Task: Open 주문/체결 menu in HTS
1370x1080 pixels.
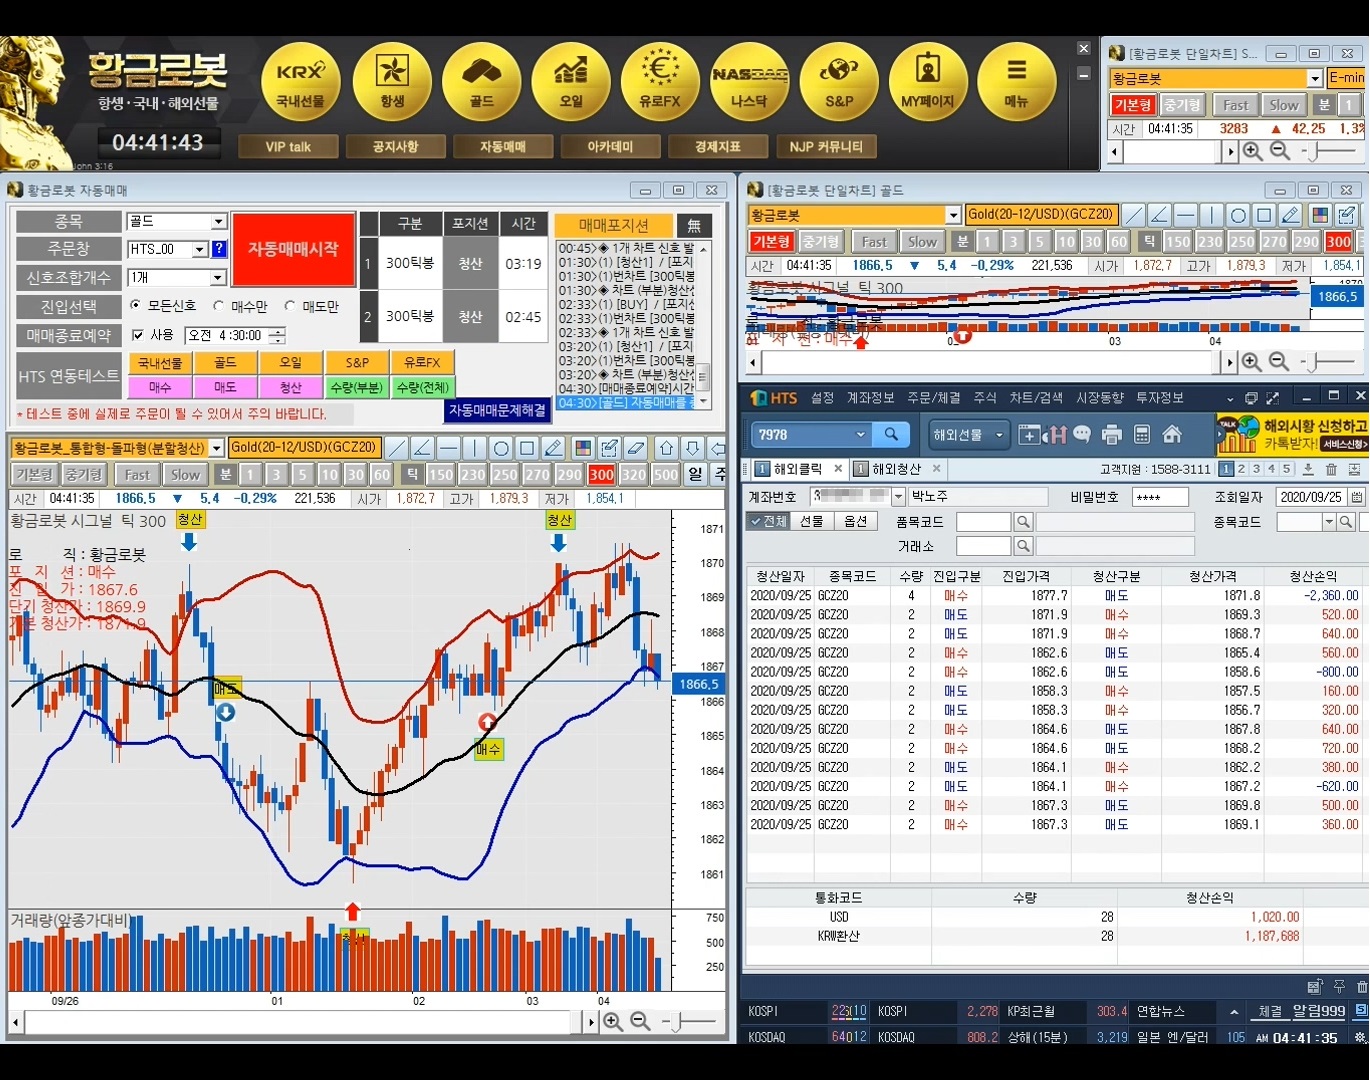Action: tap(933, 398)
